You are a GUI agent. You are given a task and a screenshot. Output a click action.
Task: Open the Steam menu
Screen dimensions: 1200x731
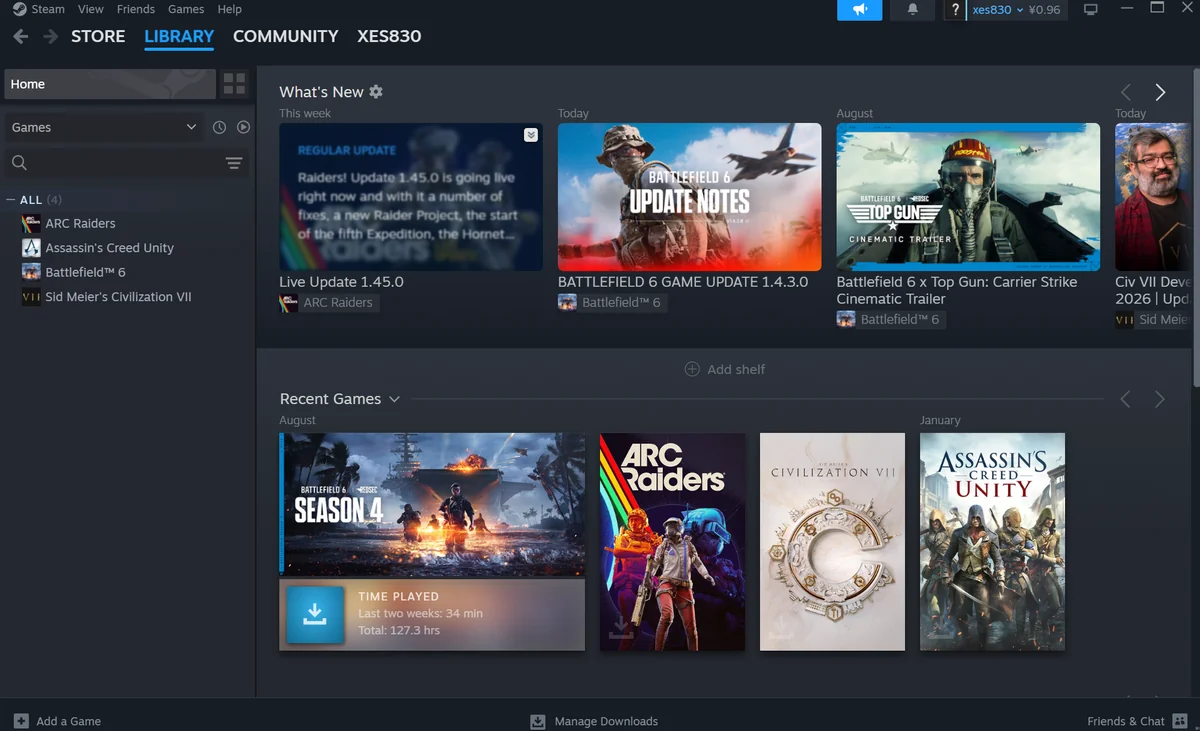click(x=48, y=9)
